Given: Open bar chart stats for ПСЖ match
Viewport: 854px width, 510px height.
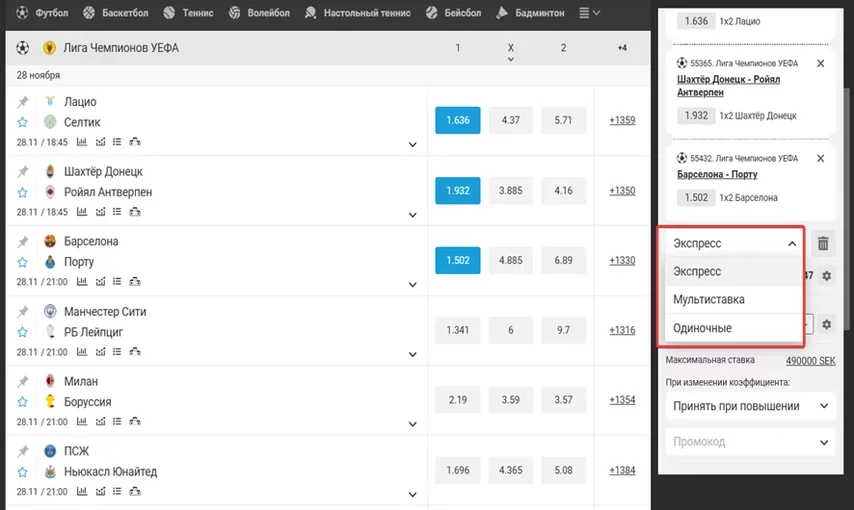Looking at the screenshot, I should coord(82,491).
